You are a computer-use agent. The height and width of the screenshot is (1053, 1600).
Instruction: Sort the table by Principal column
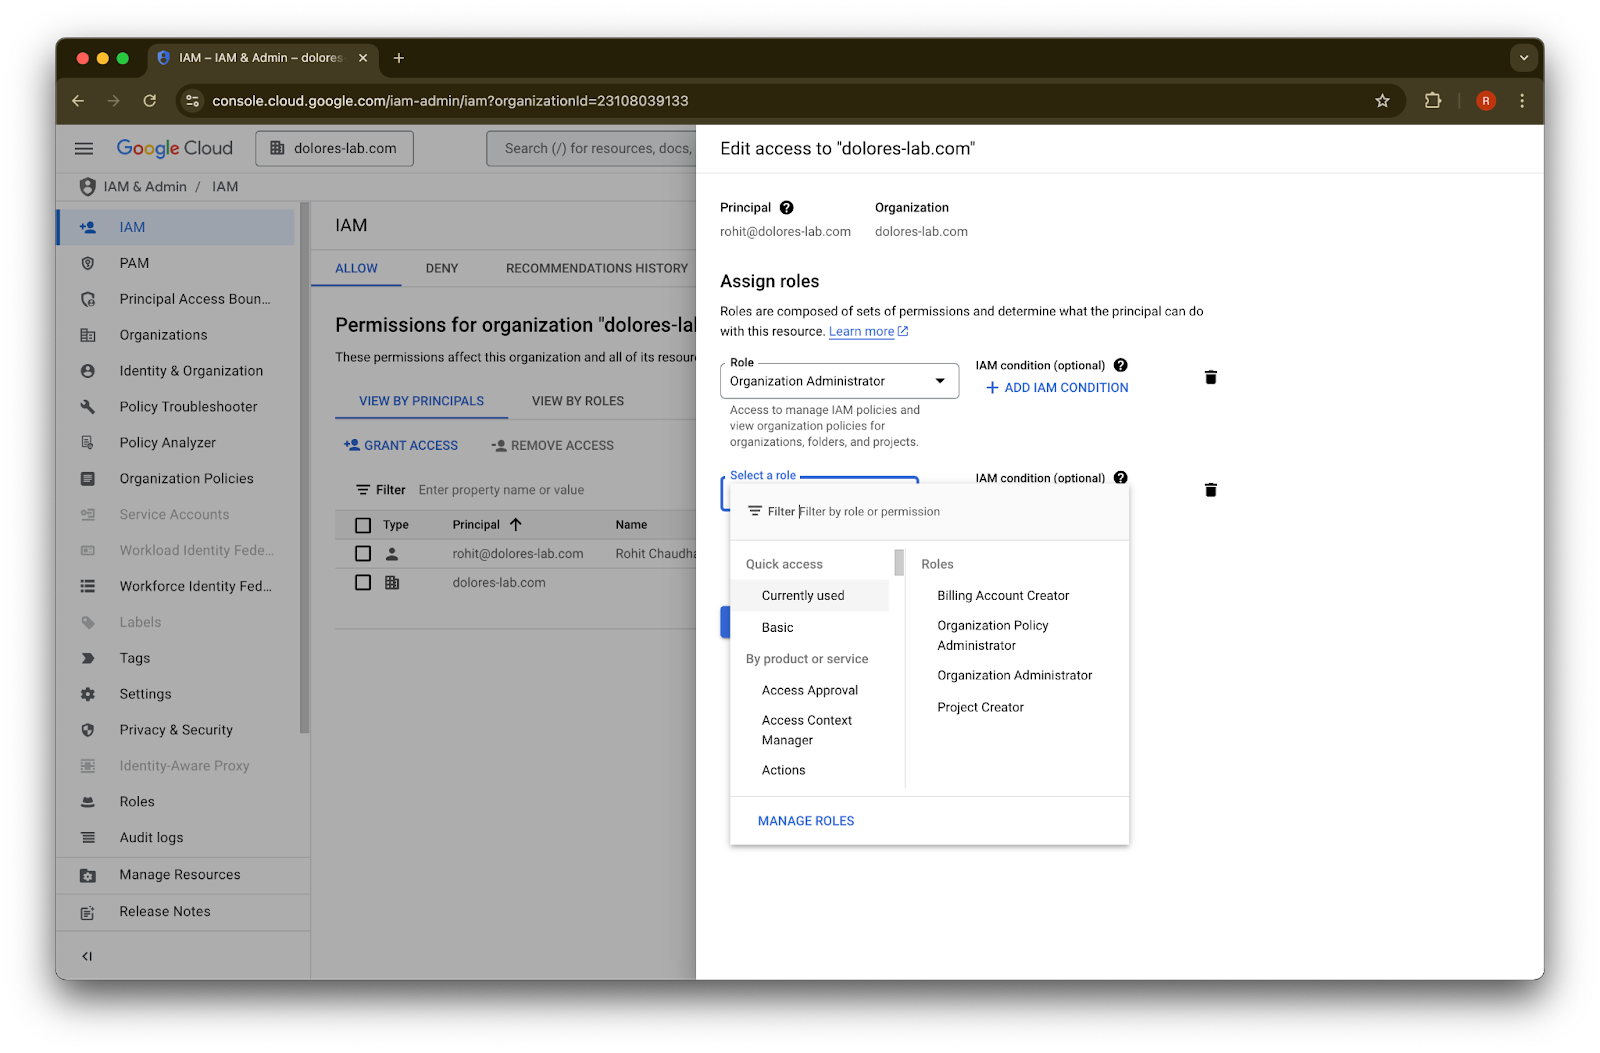486,525
